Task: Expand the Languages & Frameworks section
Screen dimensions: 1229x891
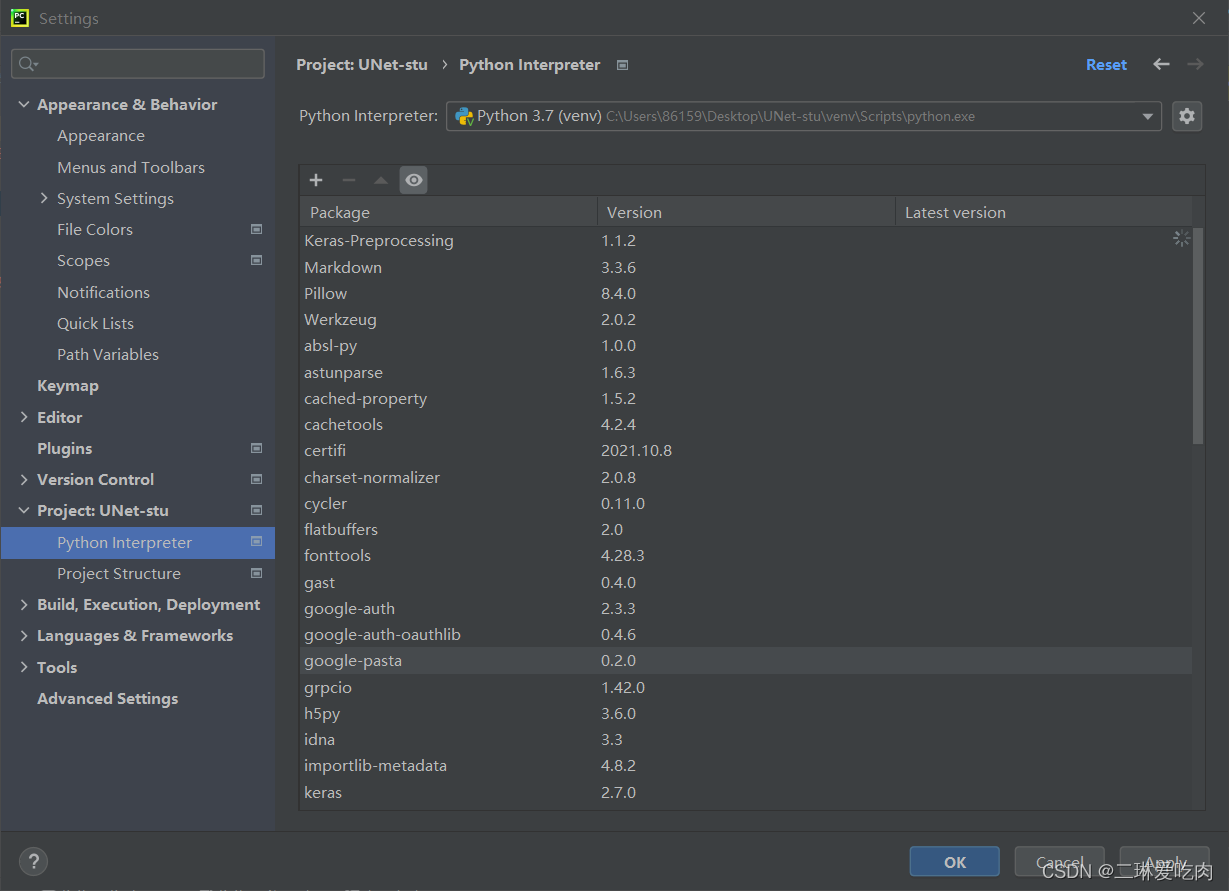Action: tap(24, 635)
